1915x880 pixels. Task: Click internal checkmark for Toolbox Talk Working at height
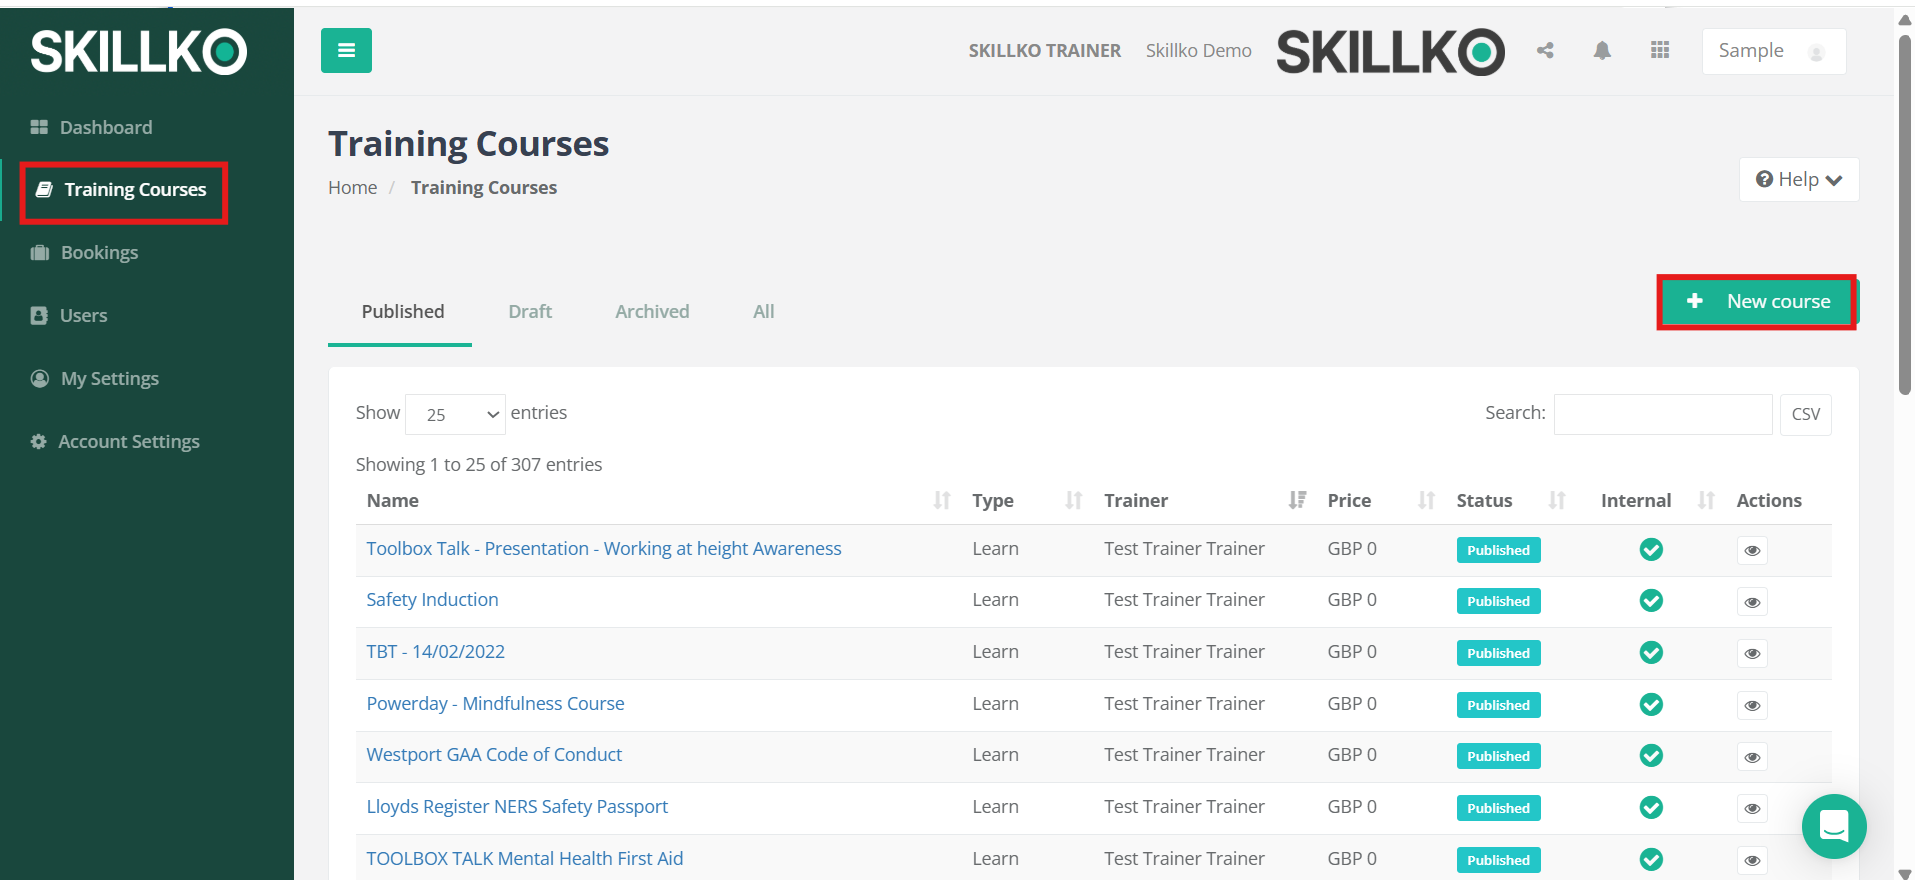pyautogui.click(x=1651, y=549)
